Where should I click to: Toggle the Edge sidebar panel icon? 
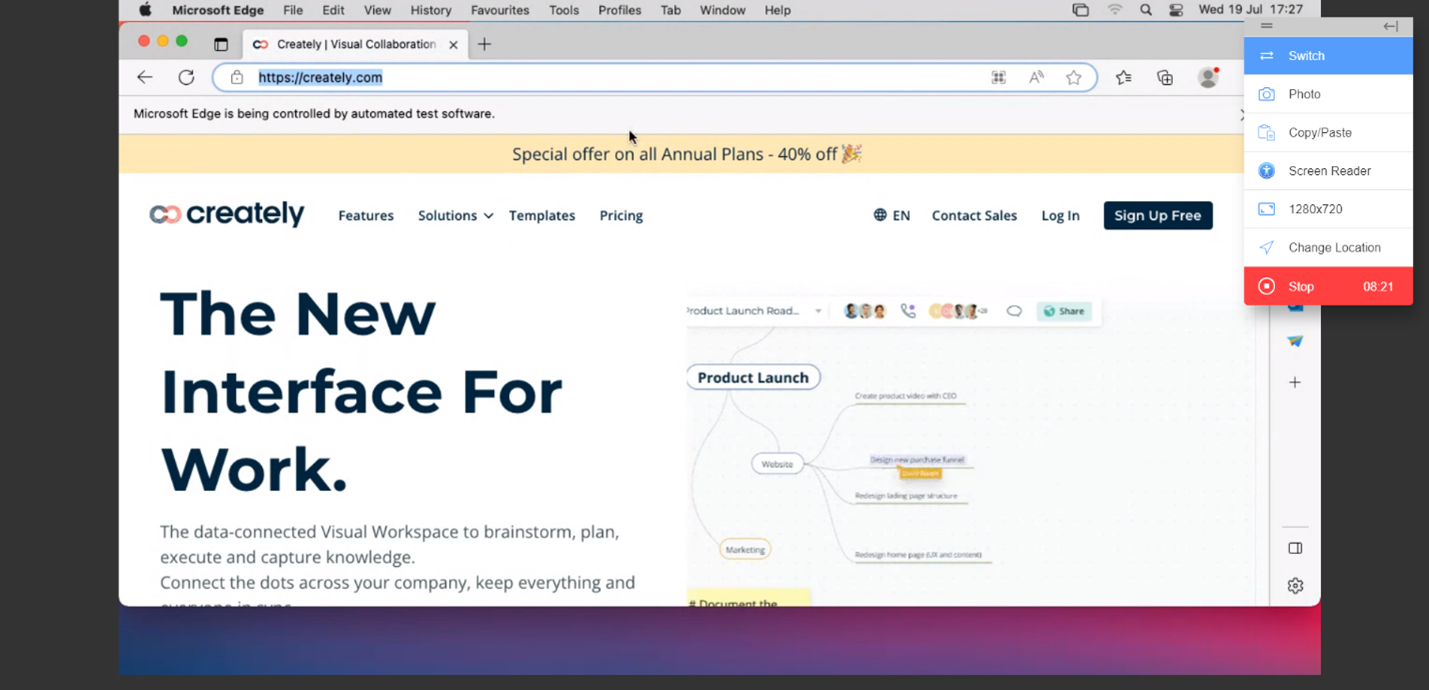click(1295, 548)
